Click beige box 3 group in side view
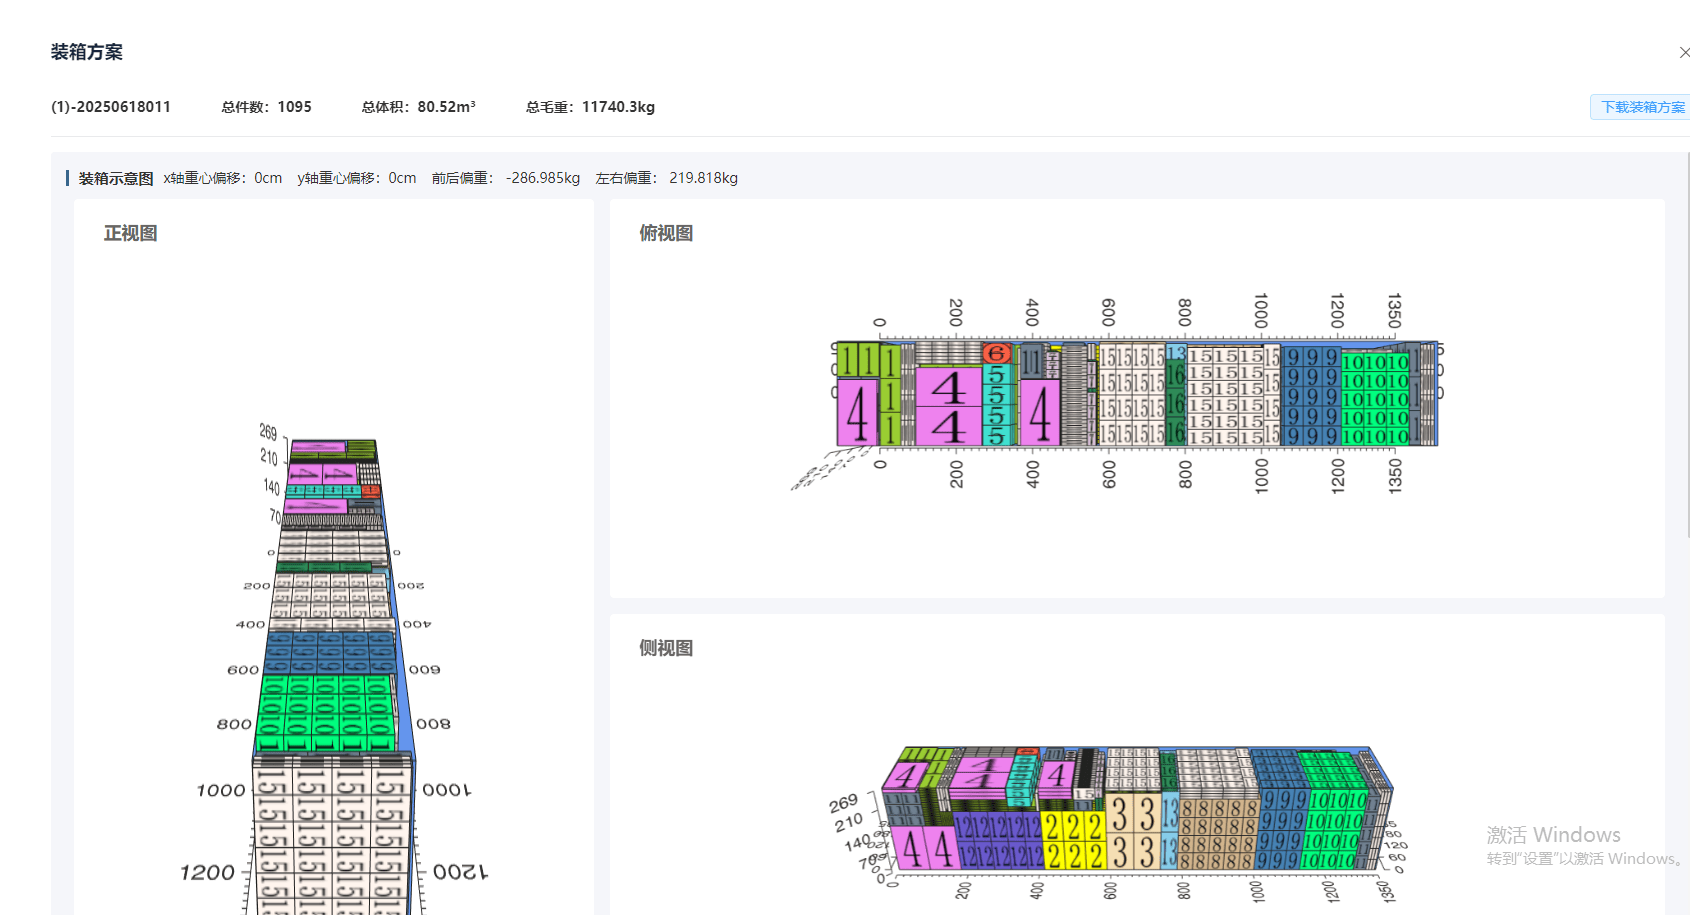This screenshot has width=1690, height=915. pyautogui.click(x=1132, y=832)
